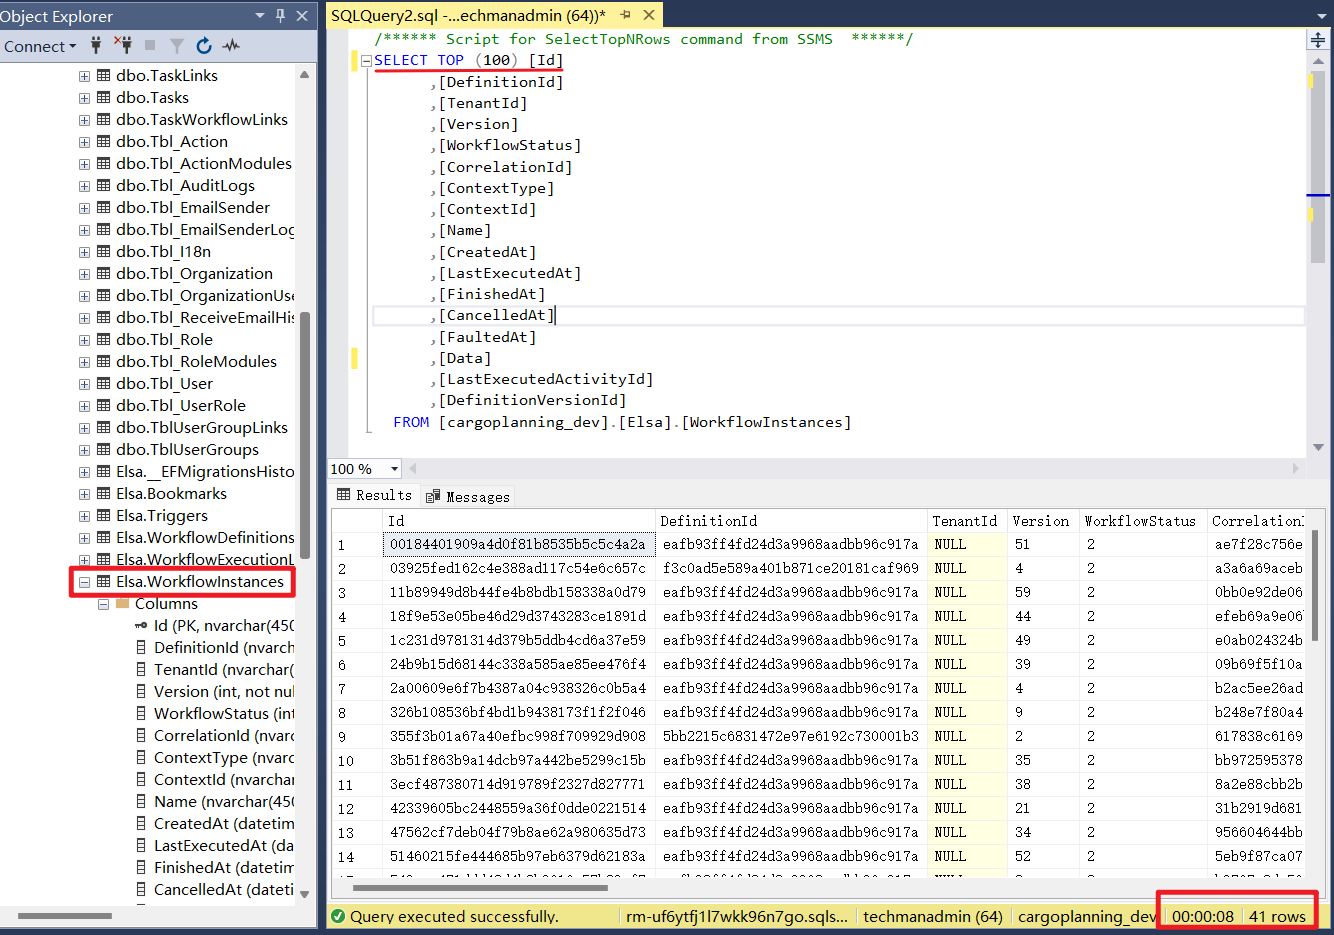The width and height of the screenshot is (1334, 935).
Task: Expand the dbo.Tbl_User table node
Action: [84, 383]
